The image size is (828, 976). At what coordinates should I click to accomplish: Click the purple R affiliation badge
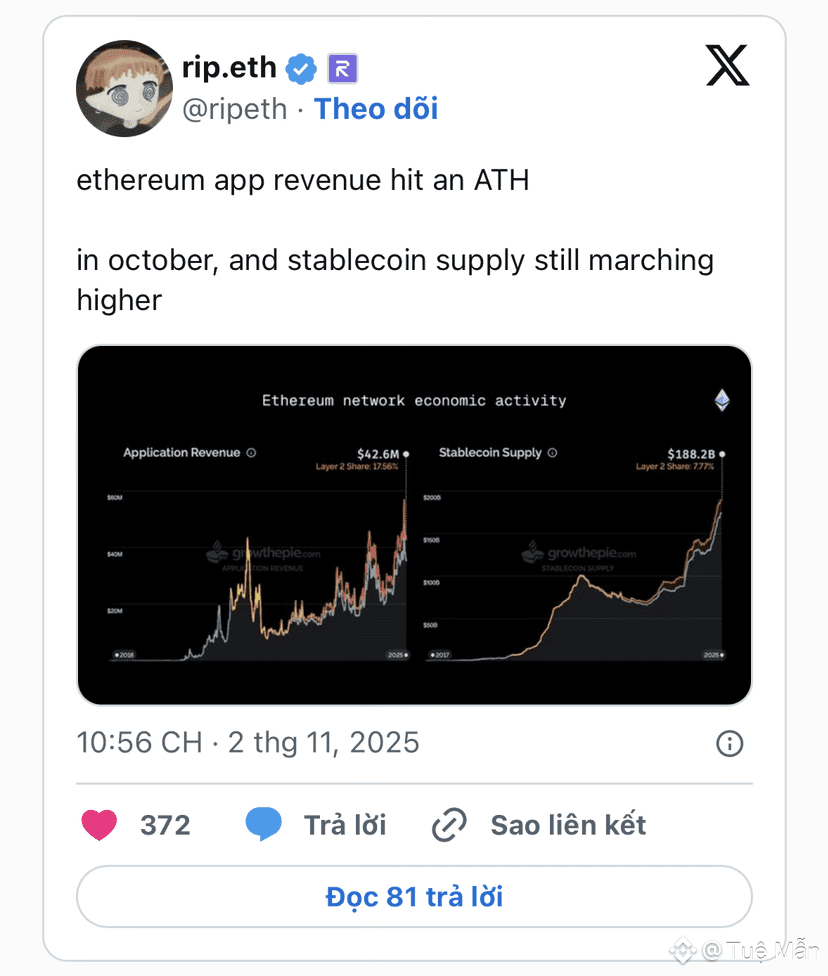(343, 69)
